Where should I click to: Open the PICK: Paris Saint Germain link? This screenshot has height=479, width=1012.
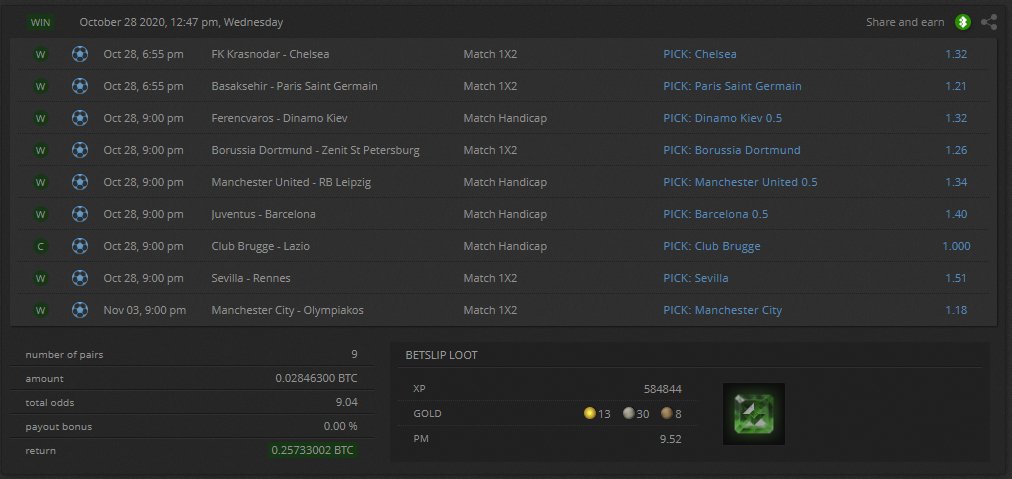733,86
